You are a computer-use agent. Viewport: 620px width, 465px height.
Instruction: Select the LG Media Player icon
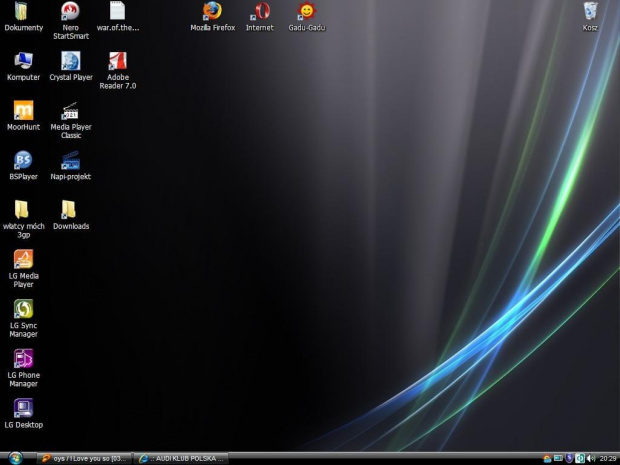23,259
